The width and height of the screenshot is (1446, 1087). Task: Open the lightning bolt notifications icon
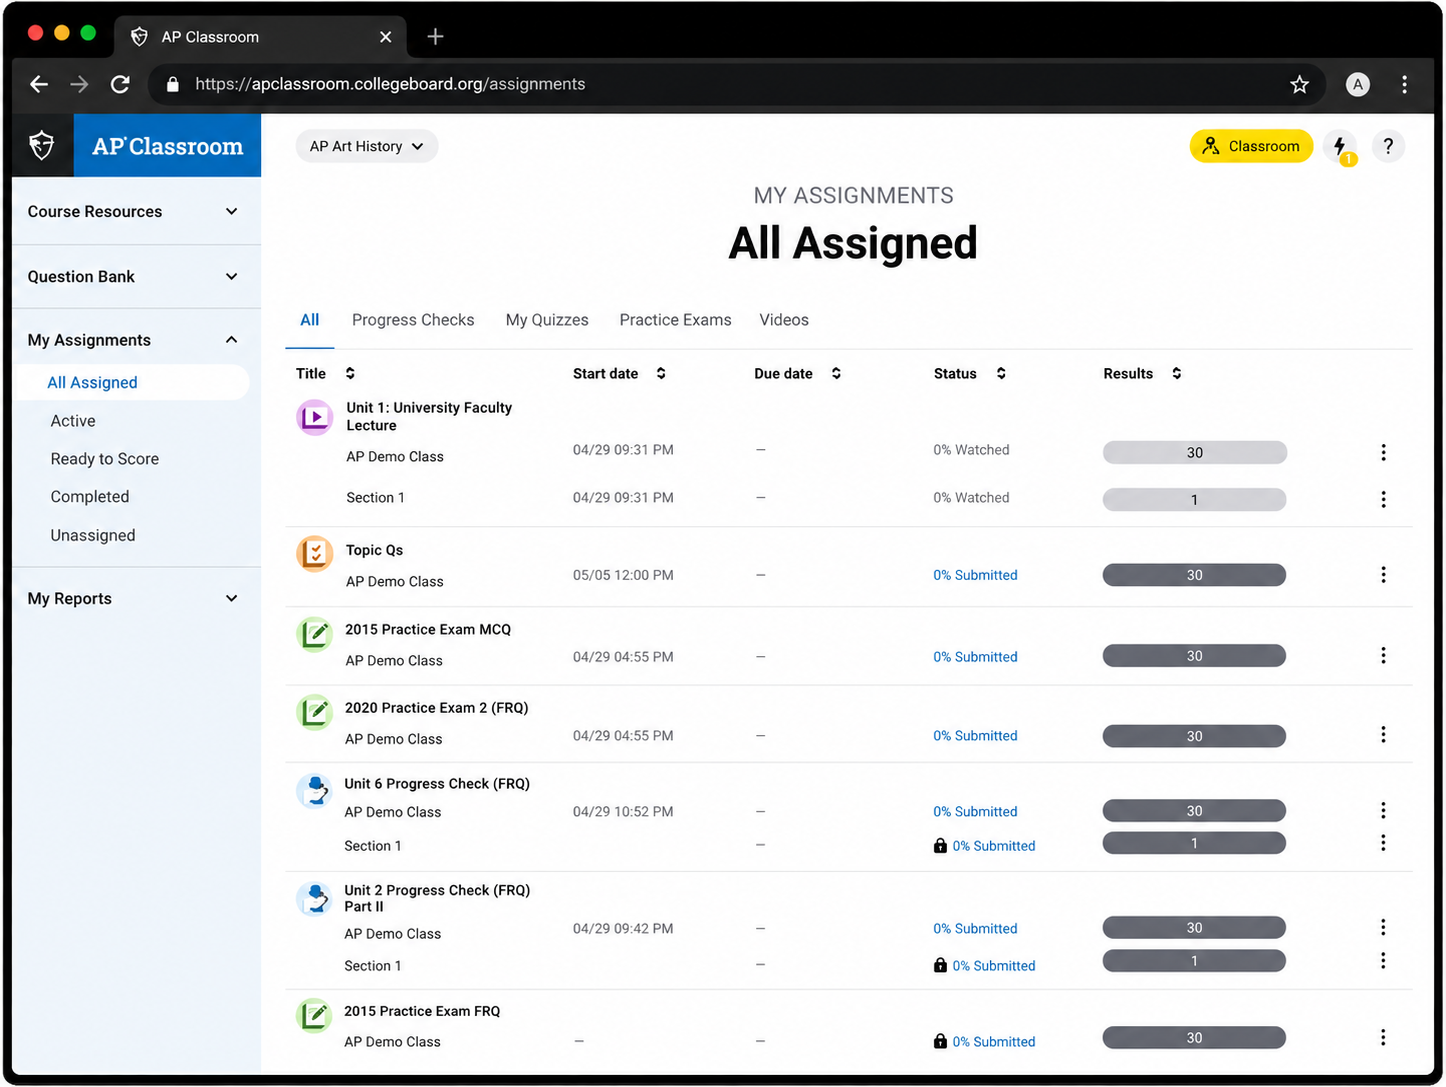coord(1340,146)
